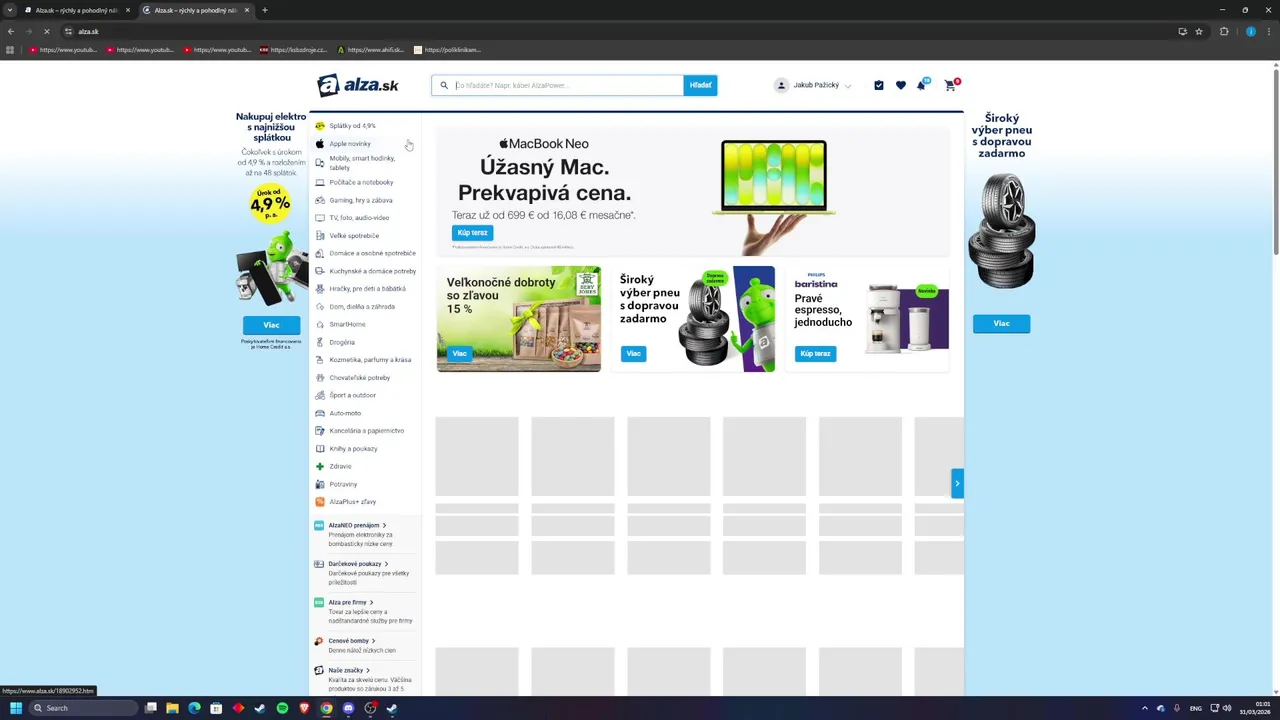The height and width of the screenshot is (720, 1280).
Task: Stop page loading in browser toolbar
Action: pyautogui.click(x=46, y=31)
